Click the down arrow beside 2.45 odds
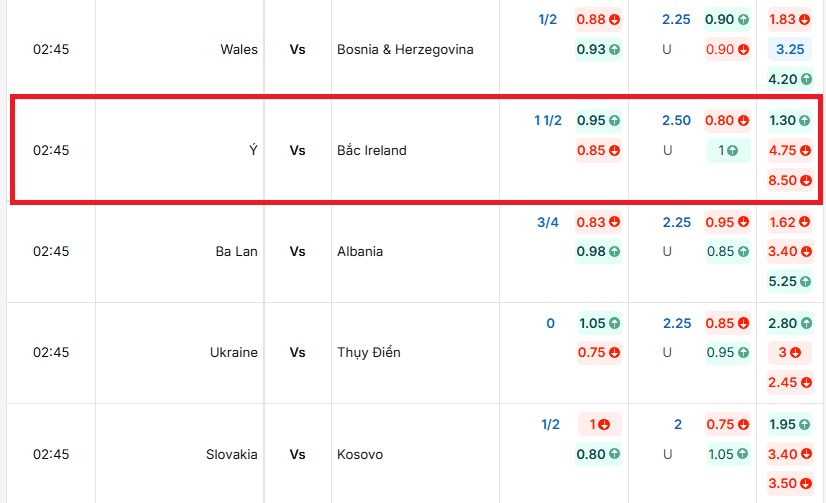The width and height of the screenshot is (826, 503). tap(805, 383)
